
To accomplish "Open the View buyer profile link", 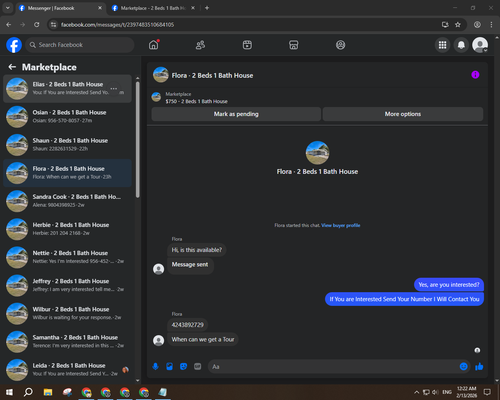I will pos(341,225).
